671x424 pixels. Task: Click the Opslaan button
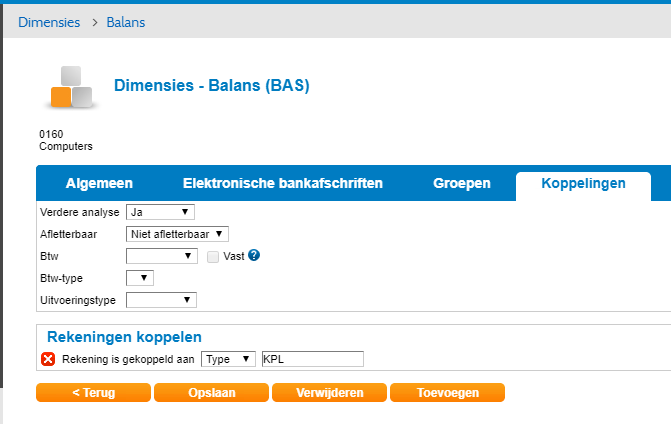(211, 392)
